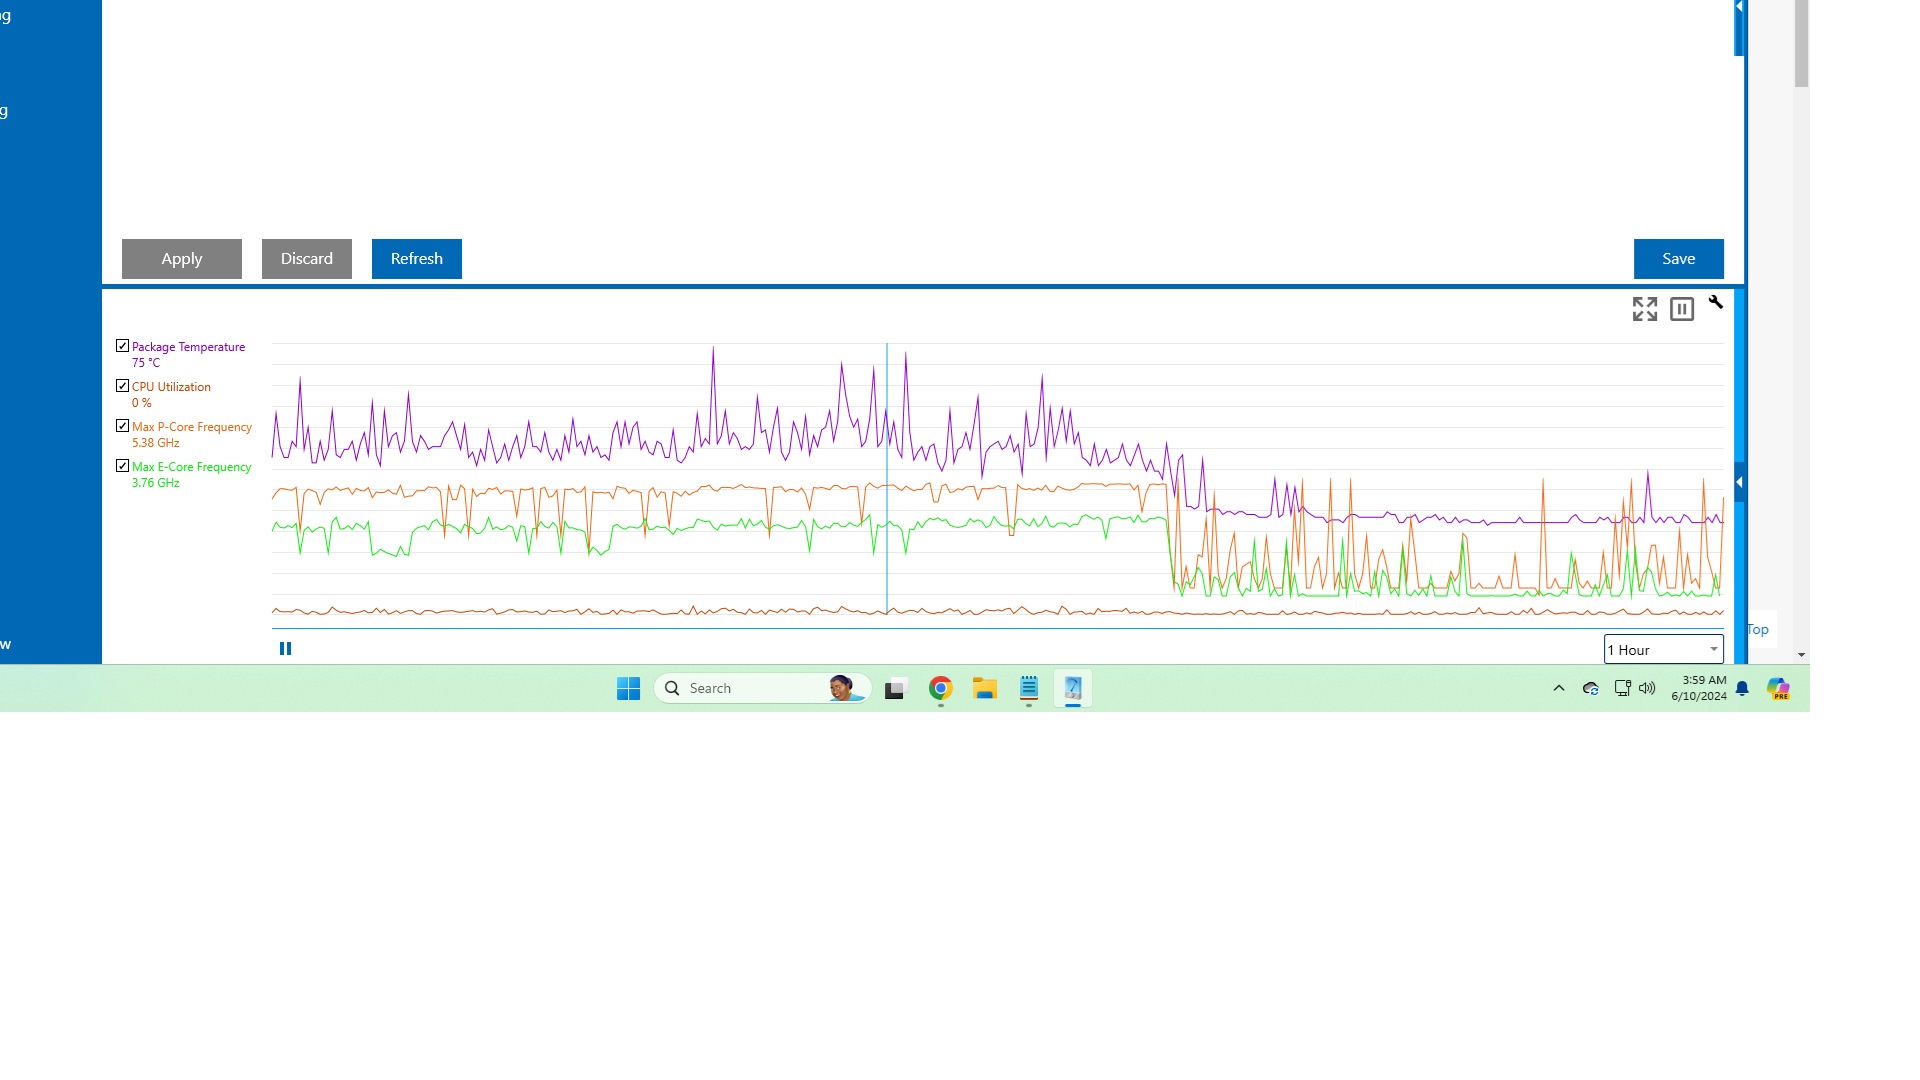Image resolution: width=1920 pixels, height=1080 pixels.
Task: Open the 1 Hour time range dropdown
Action: [x=1663, y=649]
